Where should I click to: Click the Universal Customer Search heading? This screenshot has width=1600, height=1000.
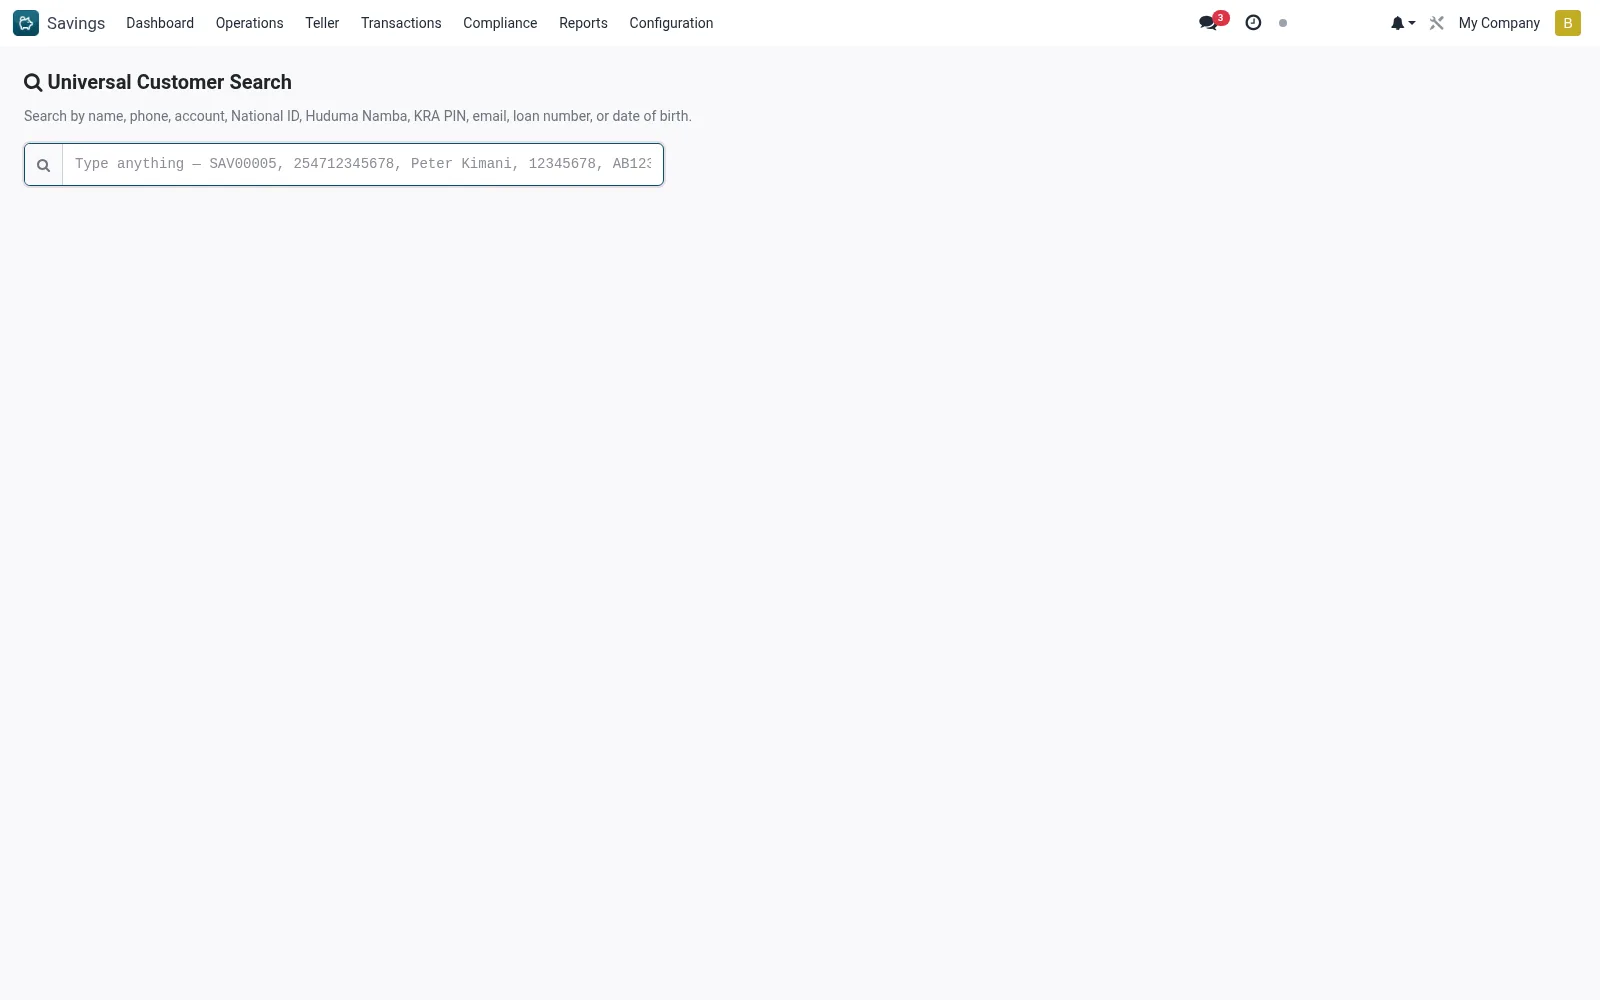pyautogui.click(x=169, y=83)
